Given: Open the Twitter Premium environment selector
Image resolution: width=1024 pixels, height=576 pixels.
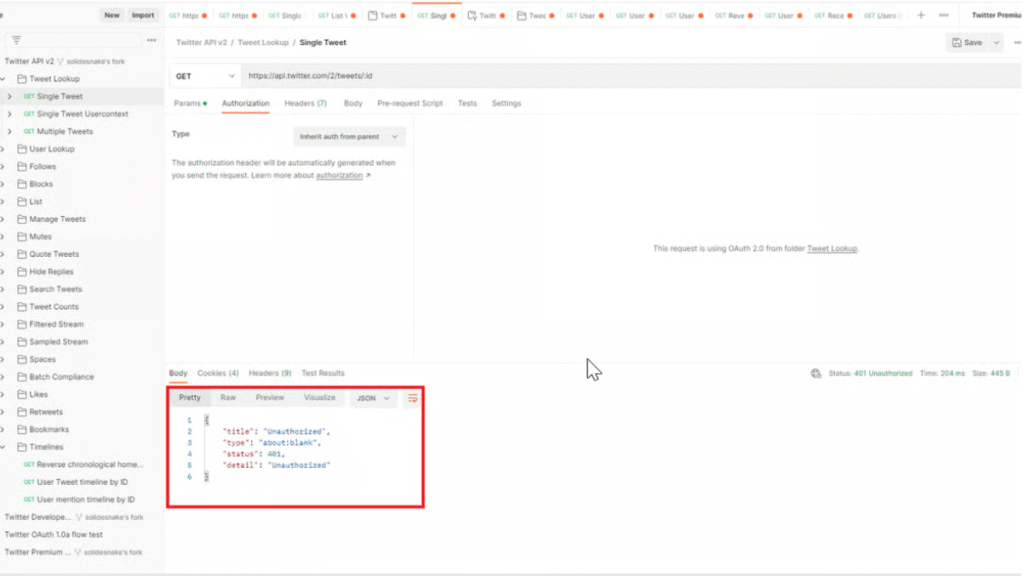Looking at the screenshot, I should [x=996, y=15].
